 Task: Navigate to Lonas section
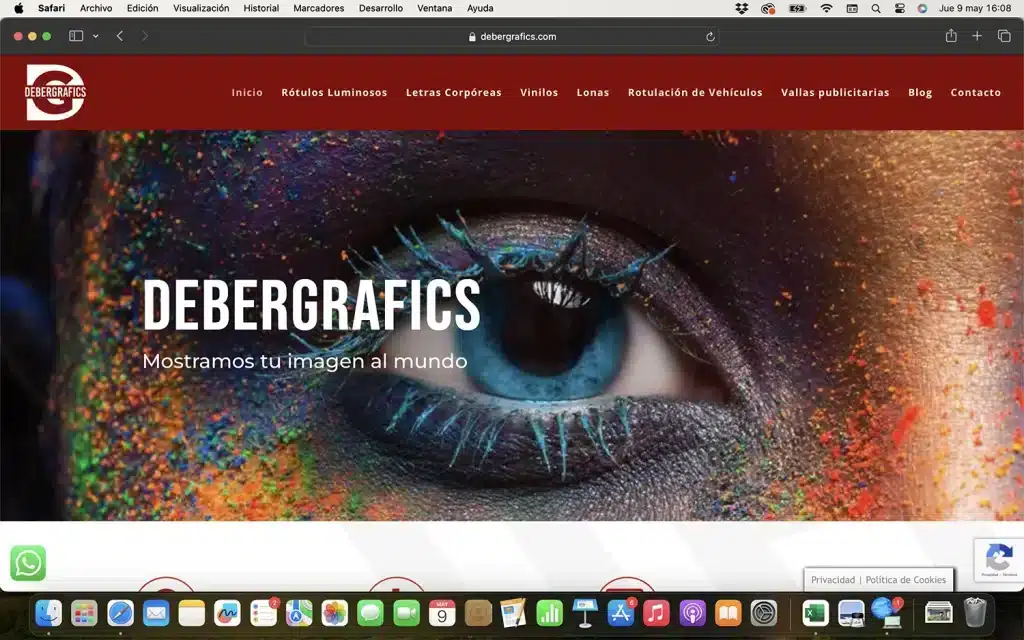593,93
